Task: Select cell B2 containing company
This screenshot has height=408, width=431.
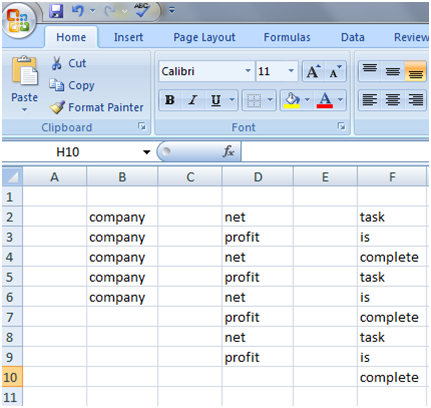Action: 122,217
